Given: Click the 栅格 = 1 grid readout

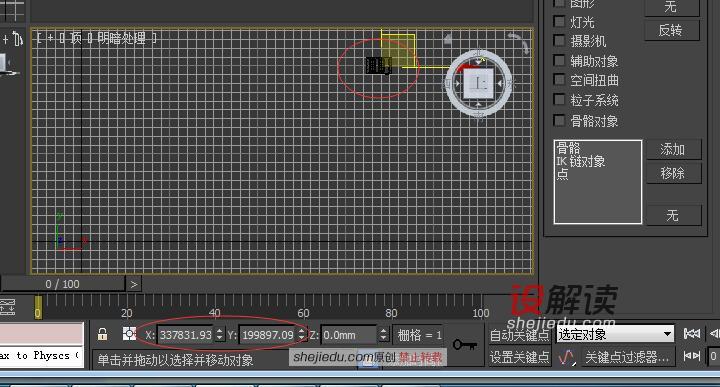Looking at the screenshot, I should click(419, 335).
